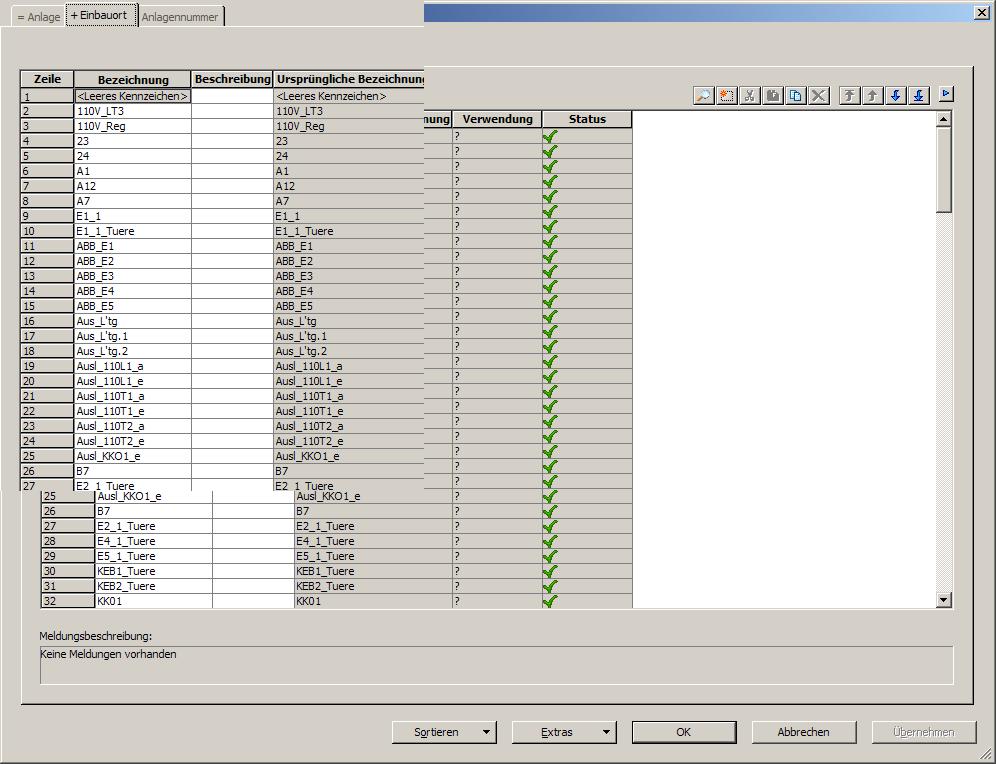Click the move to top arrow icon
Screen dimensions: 996x764
849,95
